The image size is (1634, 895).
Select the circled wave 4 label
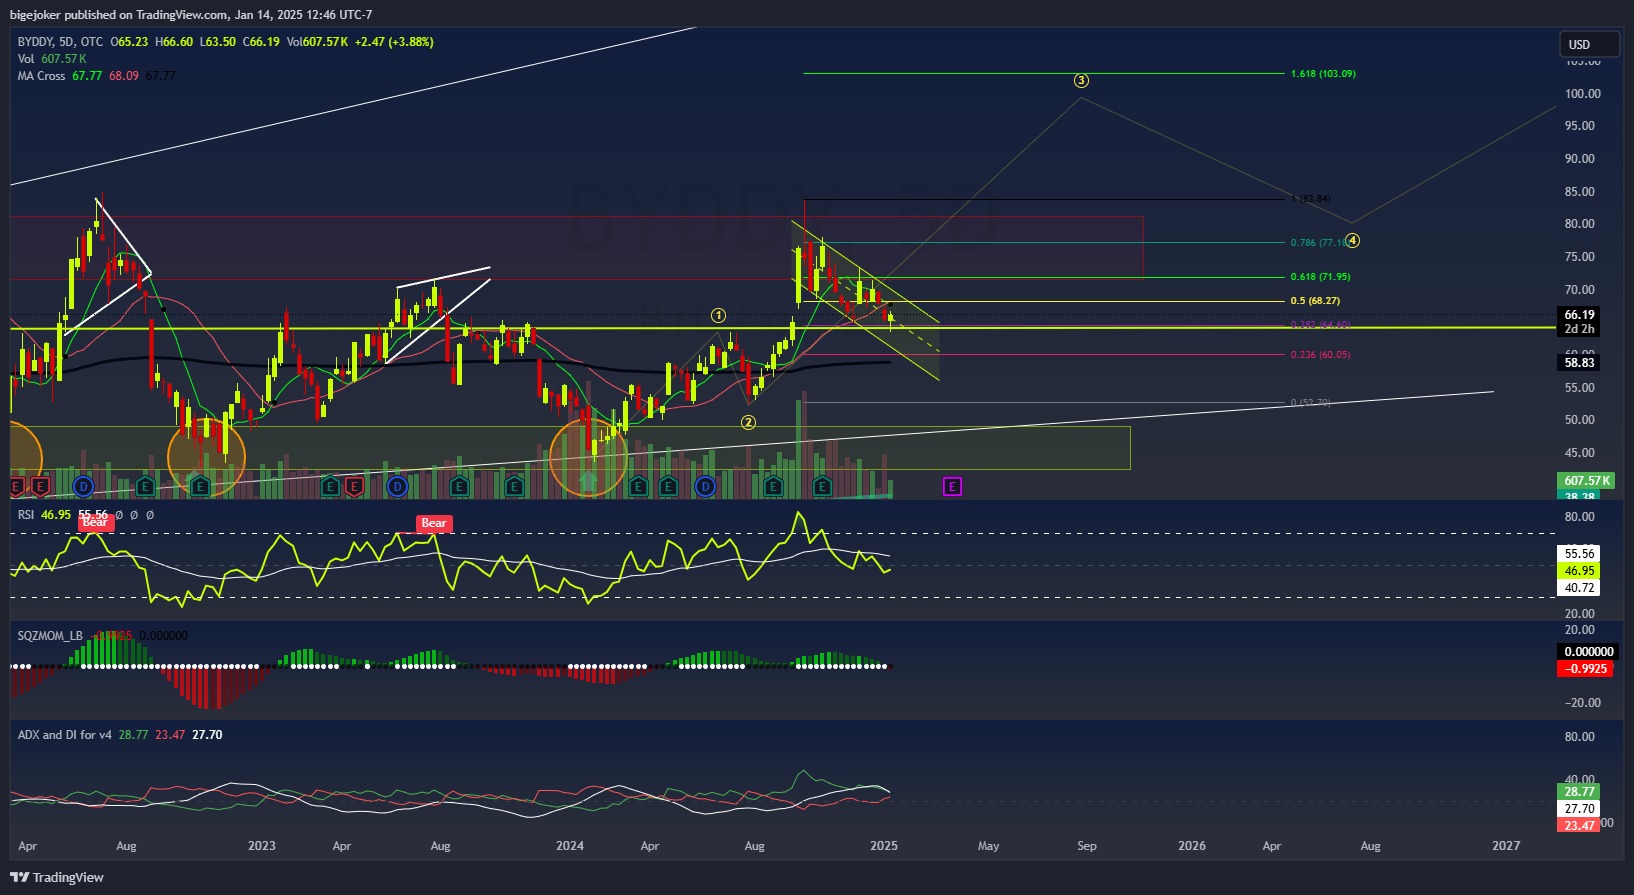point(1352,241)
